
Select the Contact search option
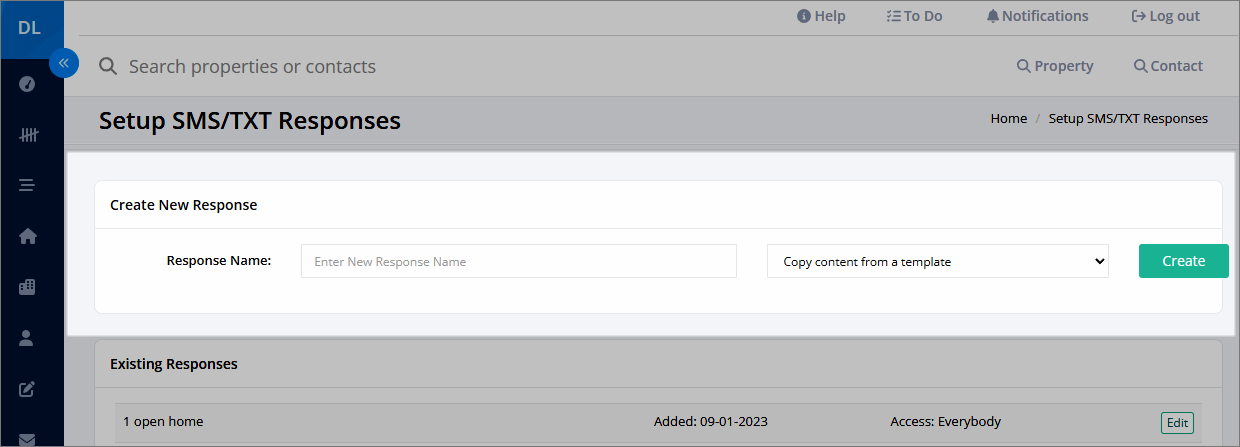click(1168, 66)
